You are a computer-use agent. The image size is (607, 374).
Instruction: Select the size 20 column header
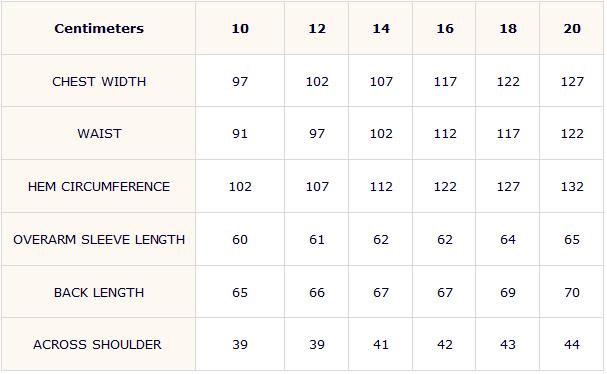pos(572,28)
